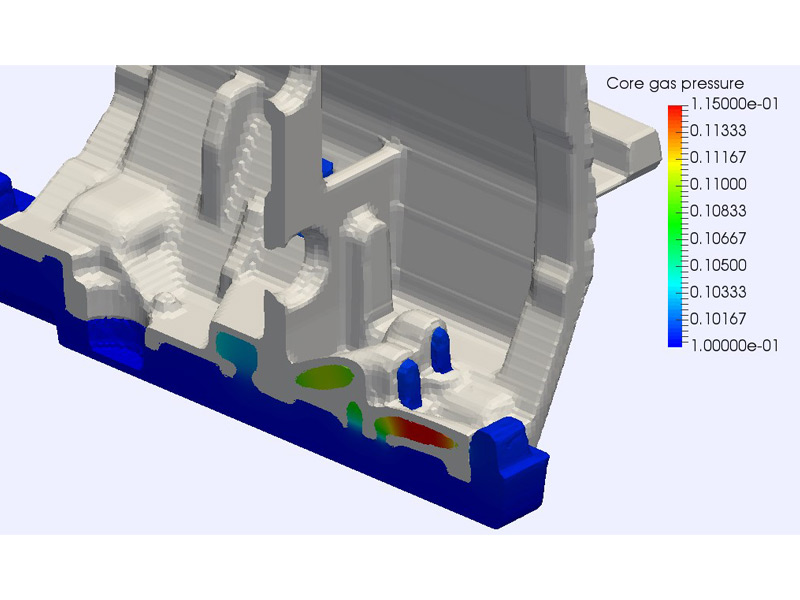This screenshot has width=800, height=600.
Task: Click the rainbow pressure color bar
Action: click(675, 226)
